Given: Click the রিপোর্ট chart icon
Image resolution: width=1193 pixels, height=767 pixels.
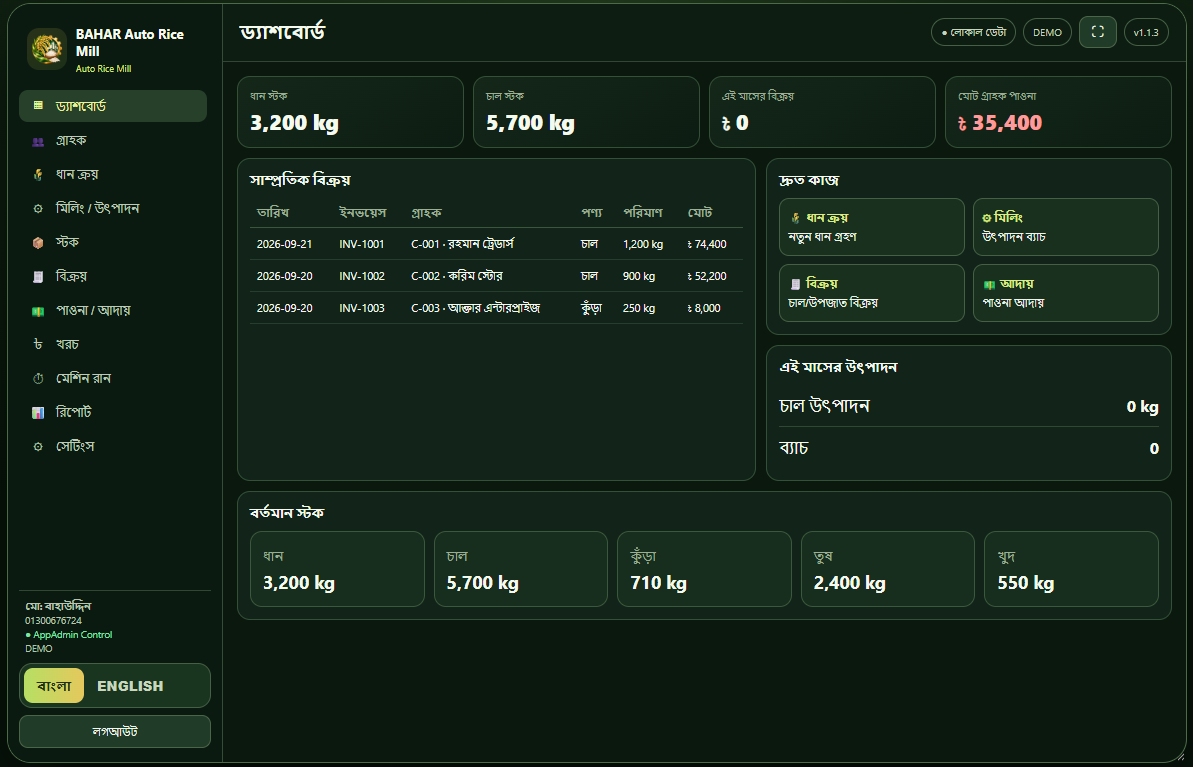Looking at the screenshot, I should tap(38, 412).
